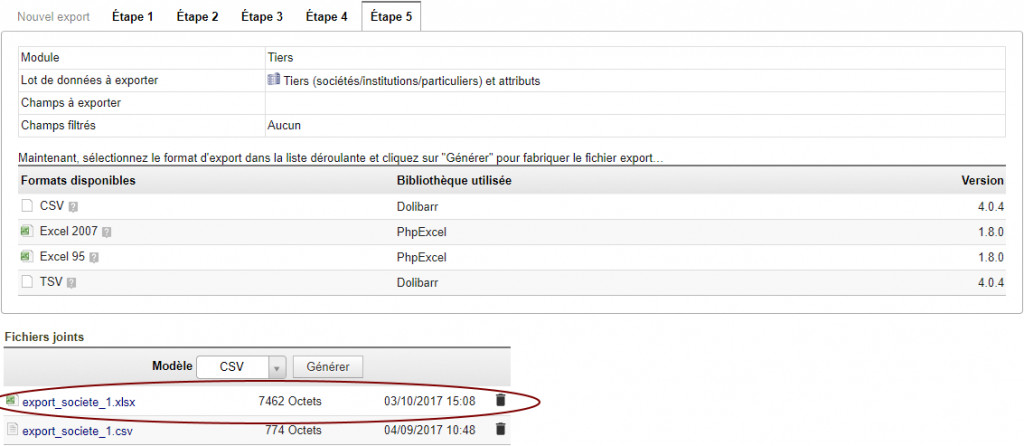Image resolution: width=1024 pixels, height=446 pixels.
Task: Click the Lot de données à exporter label
Action: pos(89,80)
